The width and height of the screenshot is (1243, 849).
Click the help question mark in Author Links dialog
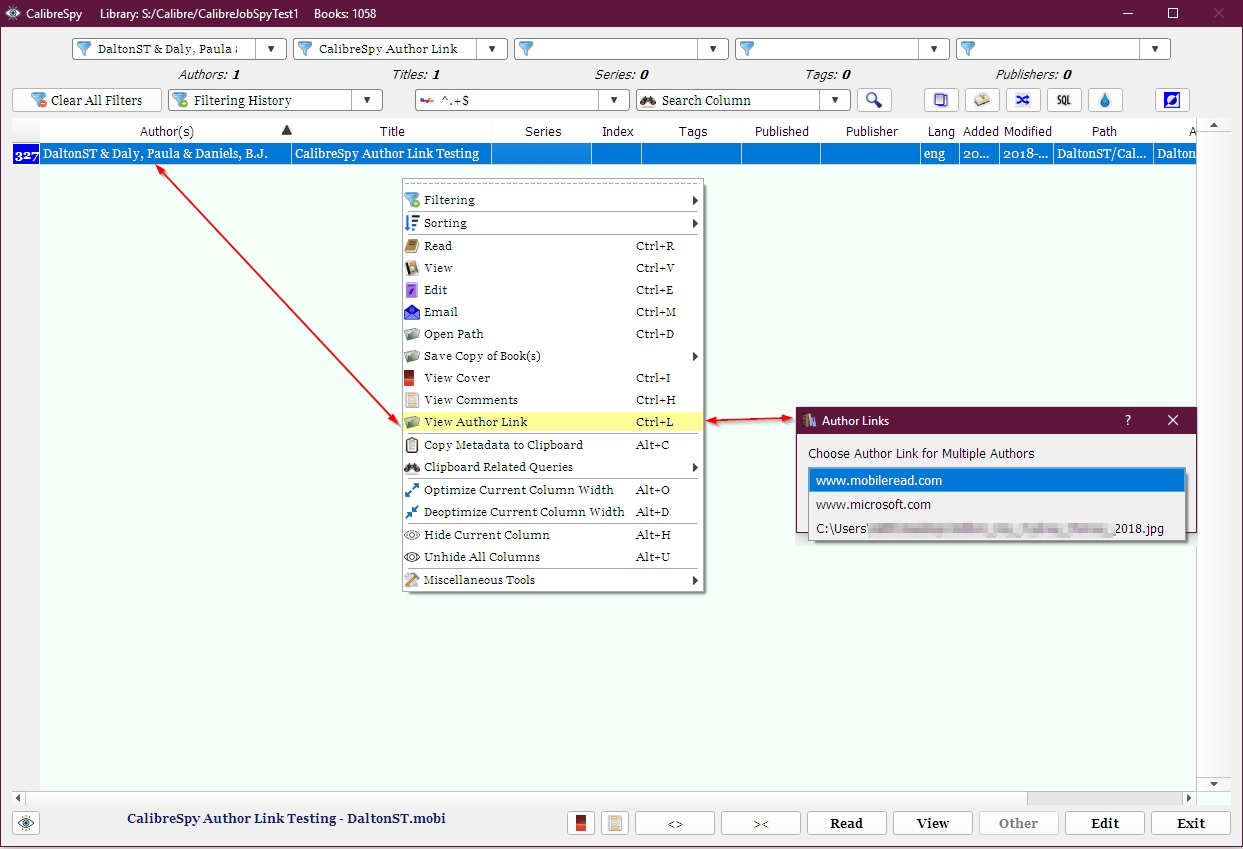pyautogui.click(x=1128, y=421)
